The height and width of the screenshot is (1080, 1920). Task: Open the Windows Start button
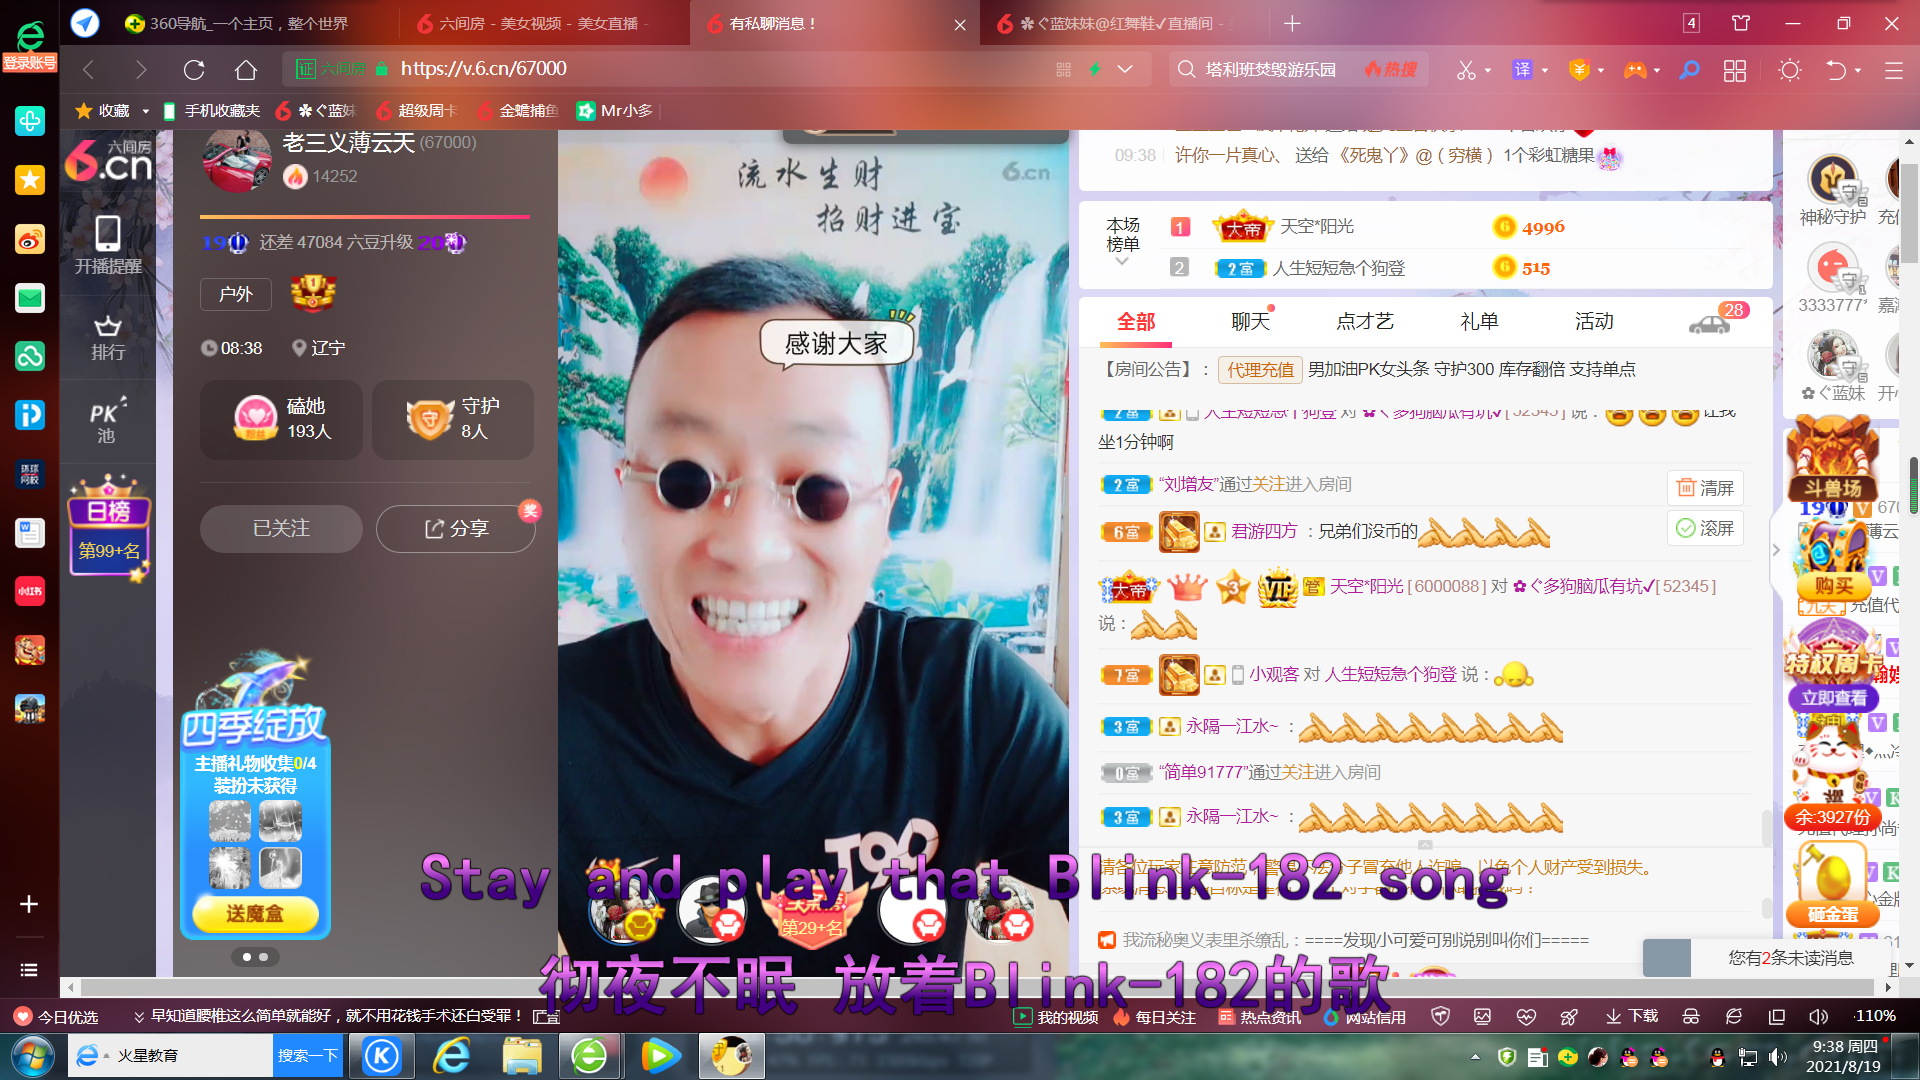pyautogui.click(x=33, y=1056)
